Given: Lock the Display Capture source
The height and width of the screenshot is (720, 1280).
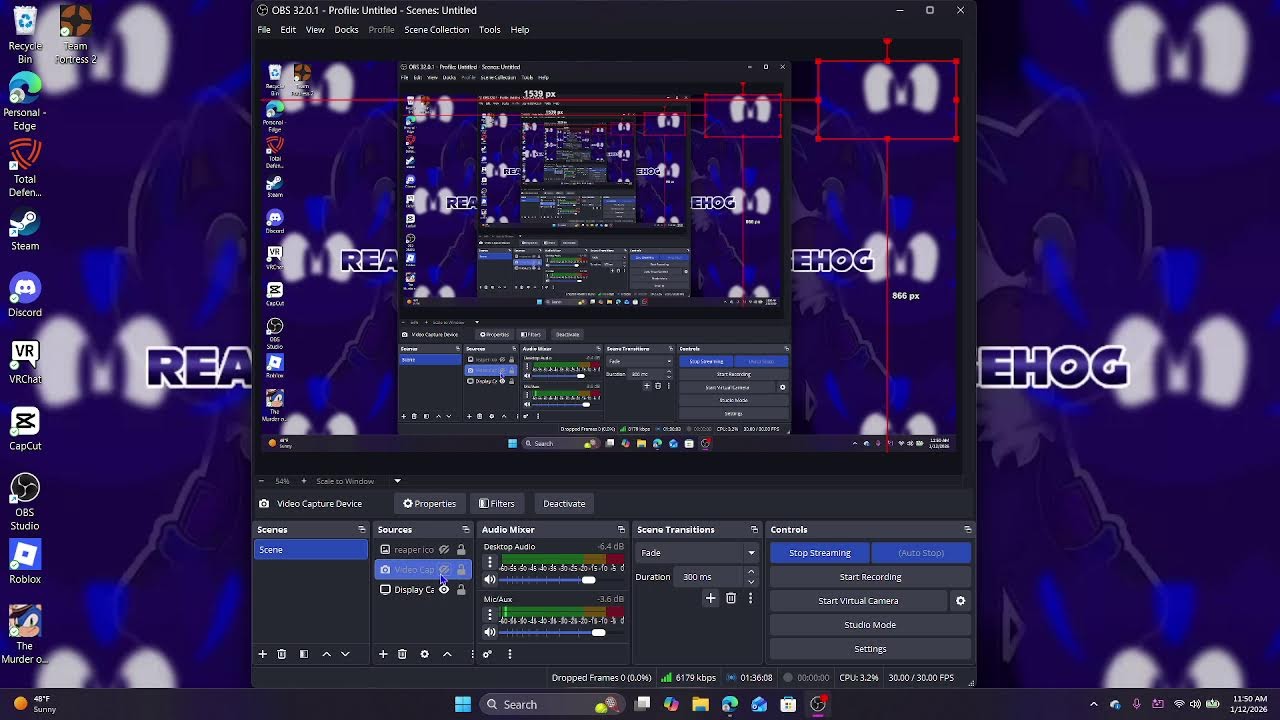Looking at the screenshot, I should click(x=461, y=590).
